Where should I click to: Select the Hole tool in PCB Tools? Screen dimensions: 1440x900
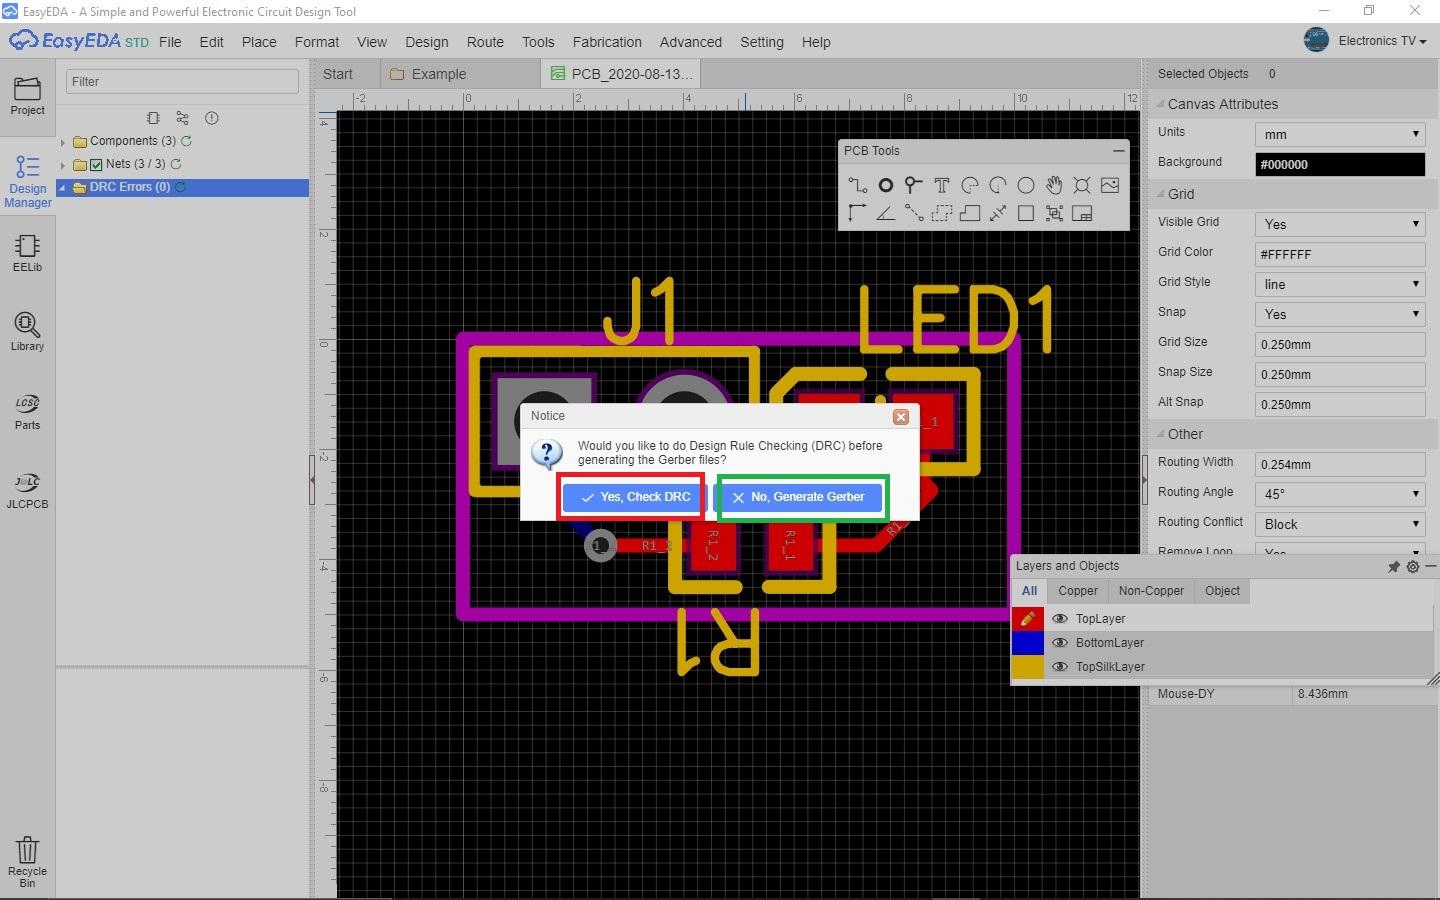pyautogui.click(x=1082, y=185)
